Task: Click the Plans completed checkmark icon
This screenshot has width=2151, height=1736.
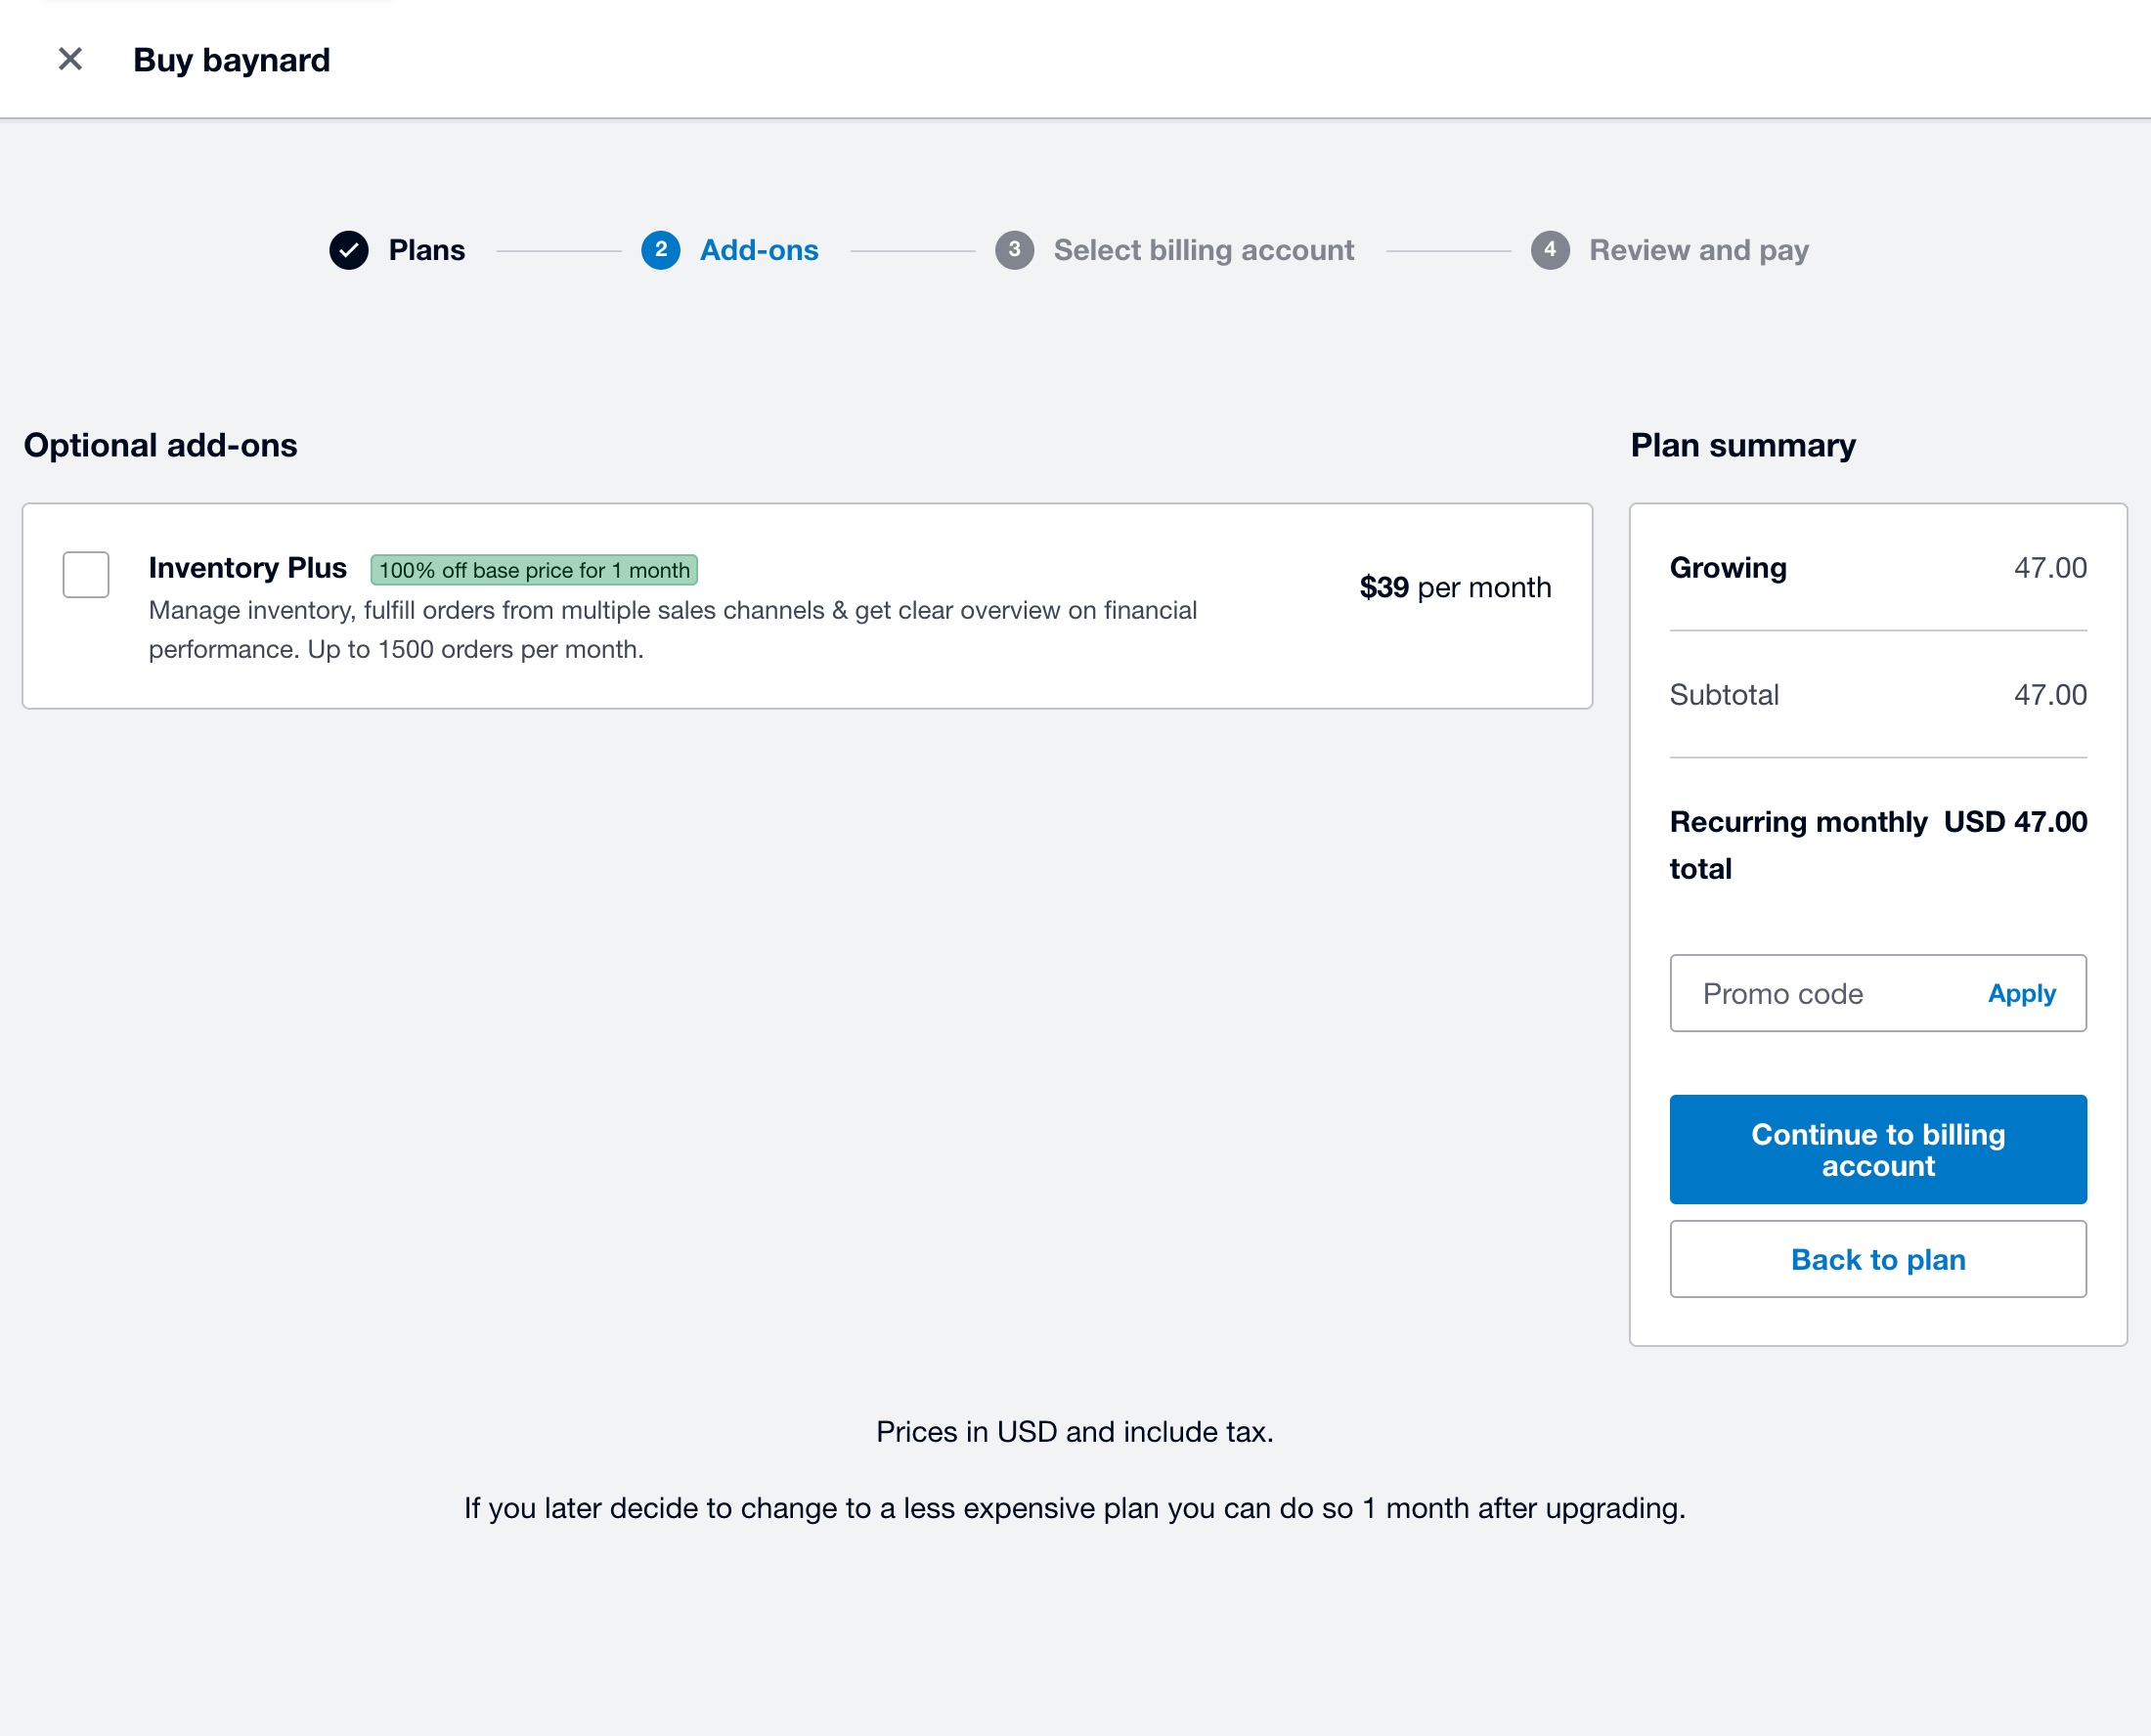Action: pos(348,251)
